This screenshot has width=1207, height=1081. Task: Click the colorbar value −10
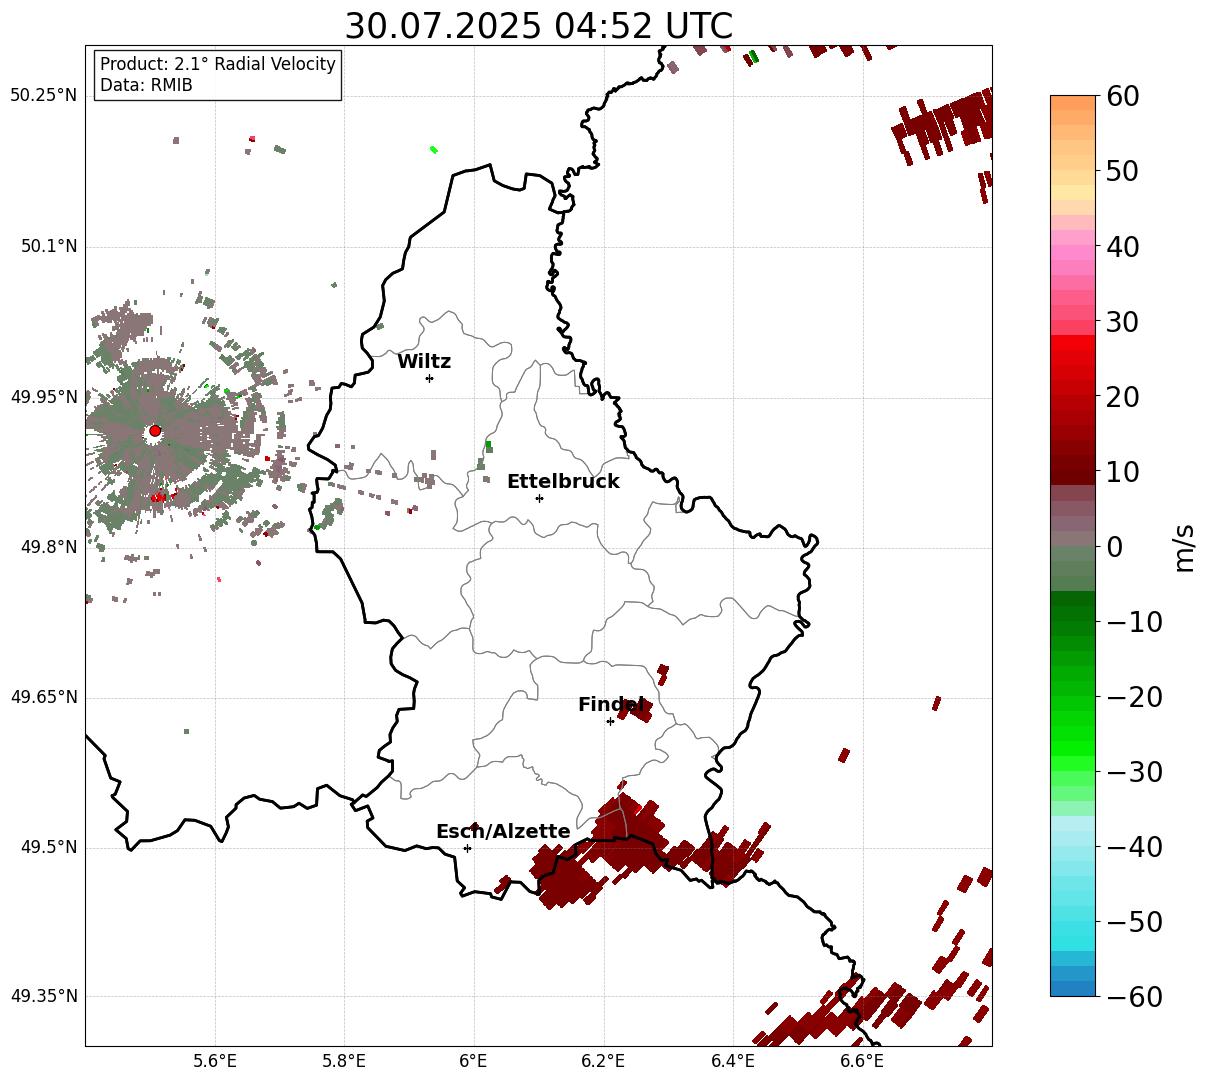coord(1134,621)
